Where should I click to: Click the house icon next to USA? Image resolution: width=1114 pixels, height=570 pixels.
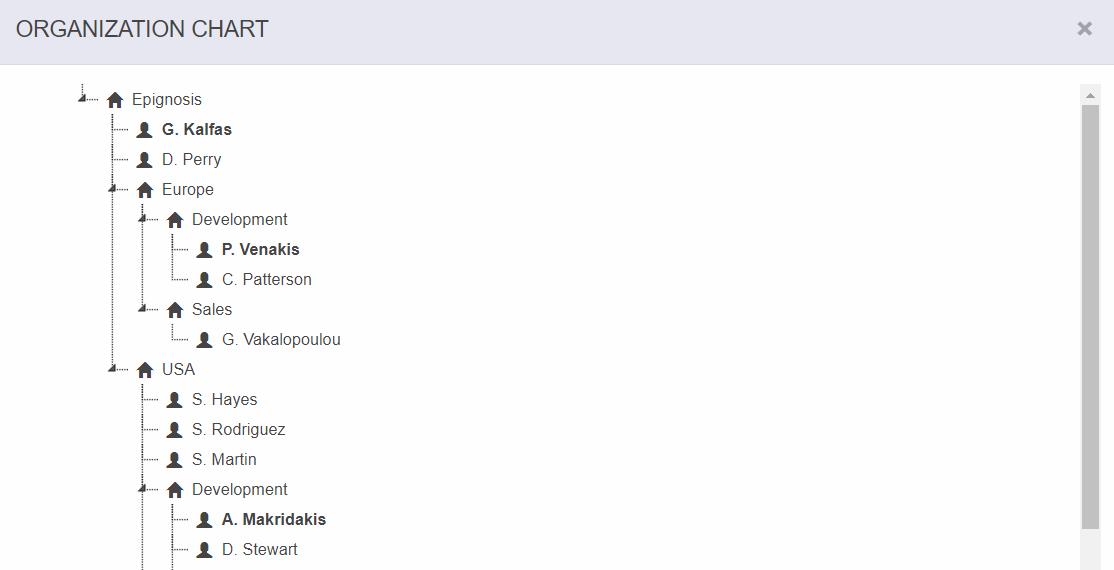tap(145, 370)
